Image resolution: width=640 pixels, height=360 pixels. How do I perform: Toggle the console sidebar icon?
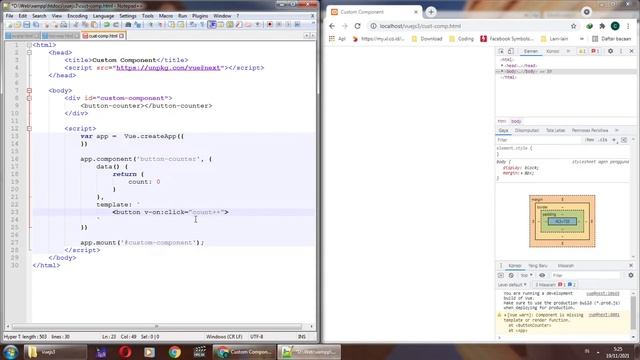coord(501,276)
